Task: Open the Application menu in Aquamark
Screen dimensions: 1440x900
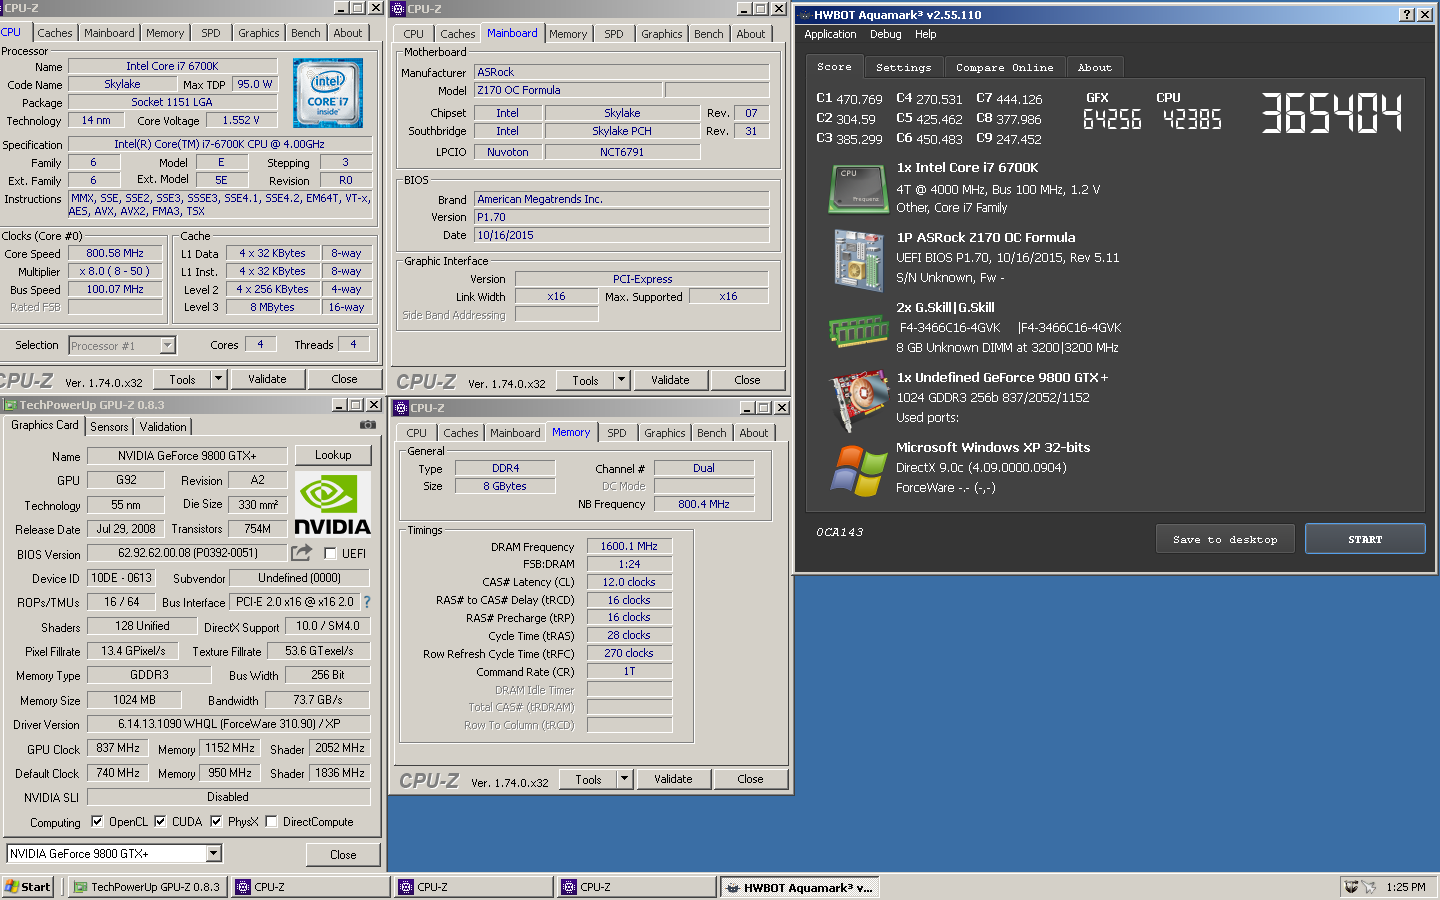Action: point(830,34)
